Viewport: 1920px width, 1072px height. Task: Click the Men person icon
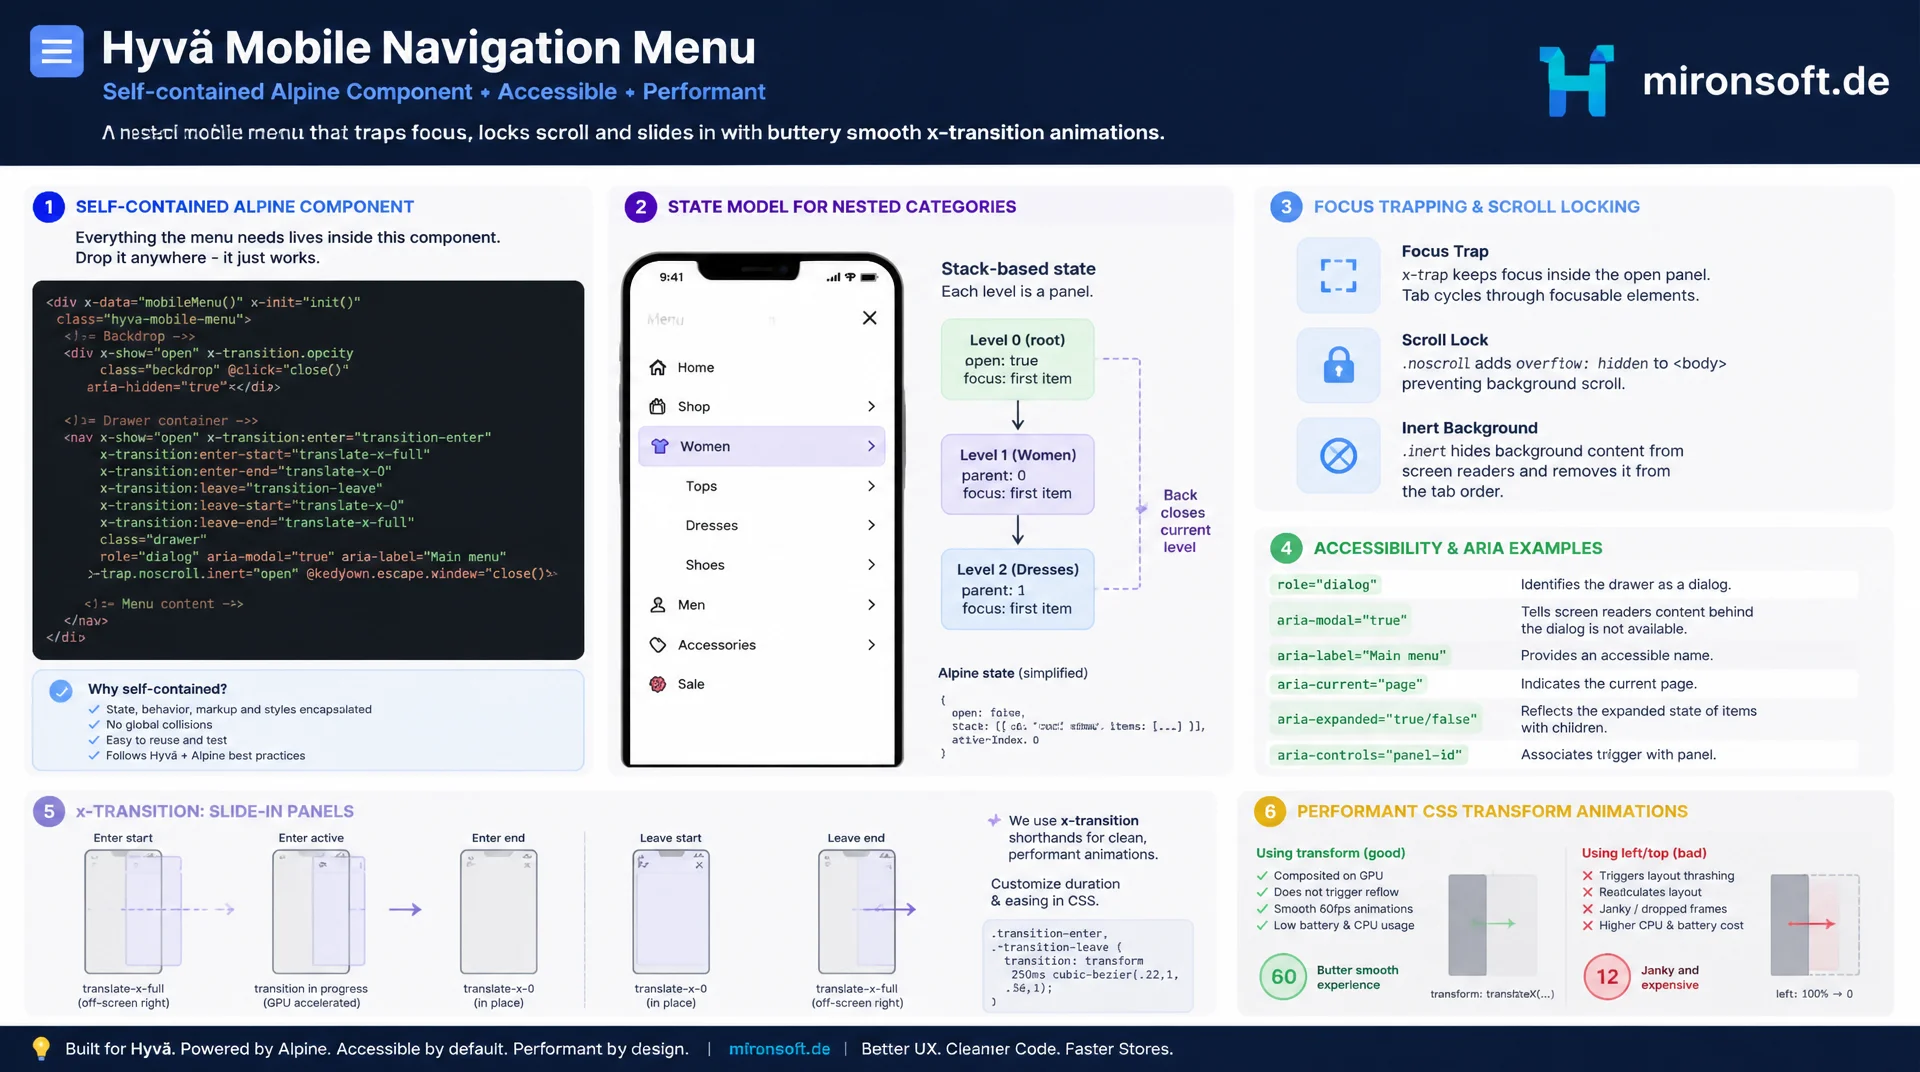(x=658, y=605)
